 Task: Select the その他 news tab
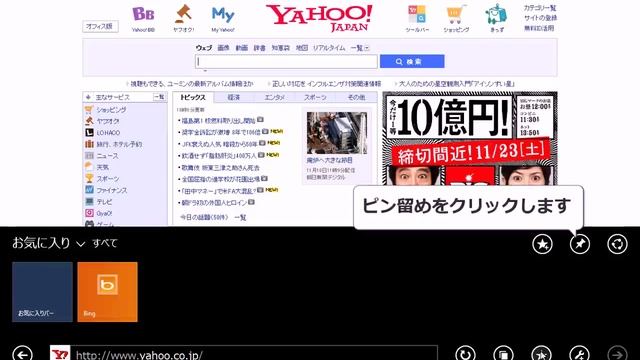click(x=356, y=98)
